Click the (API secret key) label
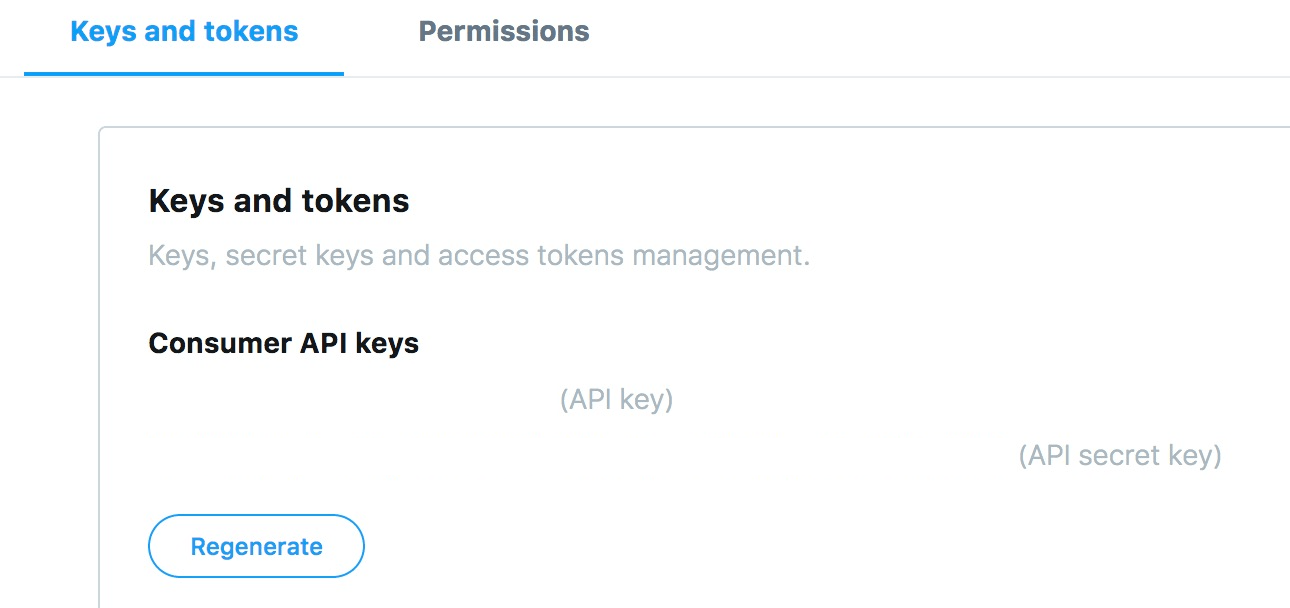Screen dimensions: 1290x608 [1120, 456]
